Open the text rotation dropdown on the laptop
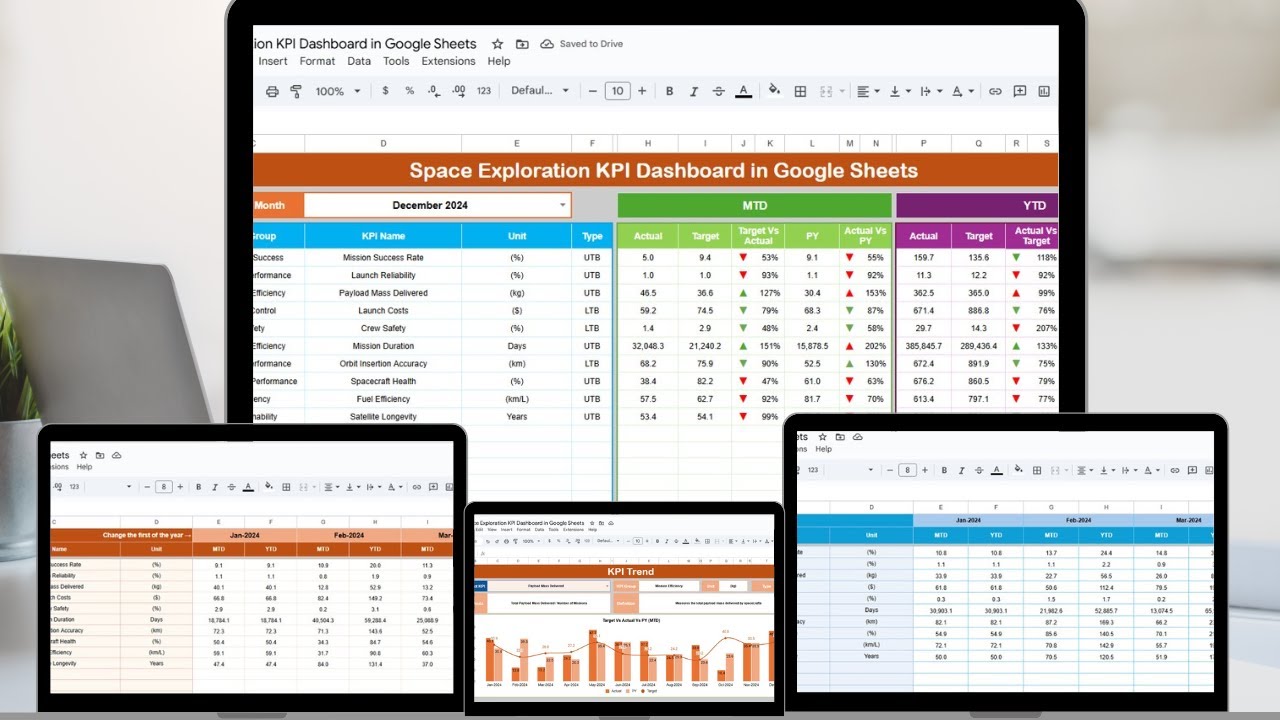Image resolution: width=1280 pixels, height=720 pixels. coord(961,91)
